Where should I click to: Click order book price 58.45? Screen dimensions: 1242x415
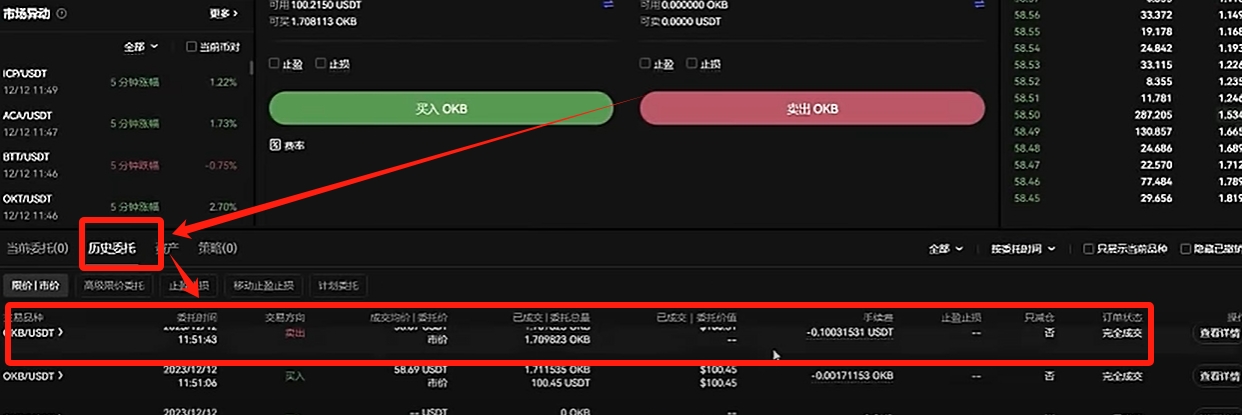tap(1026, 198)
